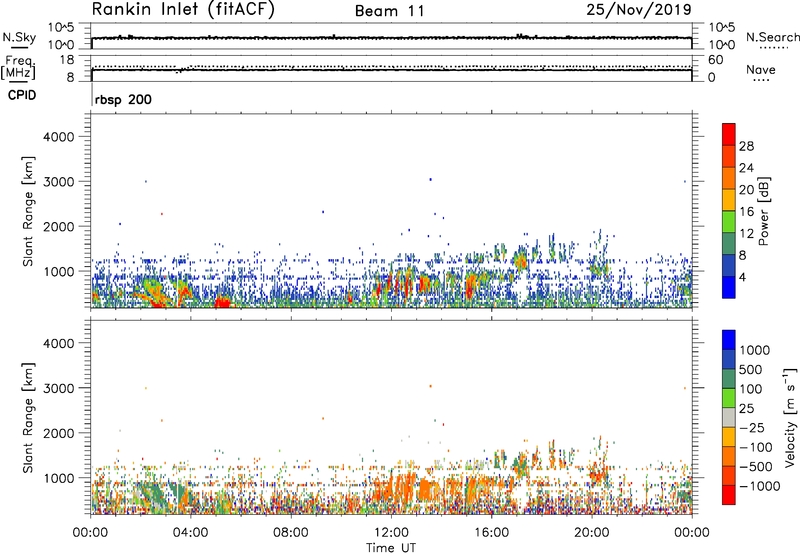
Task: Click the 'Rankin Inlet (fitACF)' title
Action: coord(183,10)
